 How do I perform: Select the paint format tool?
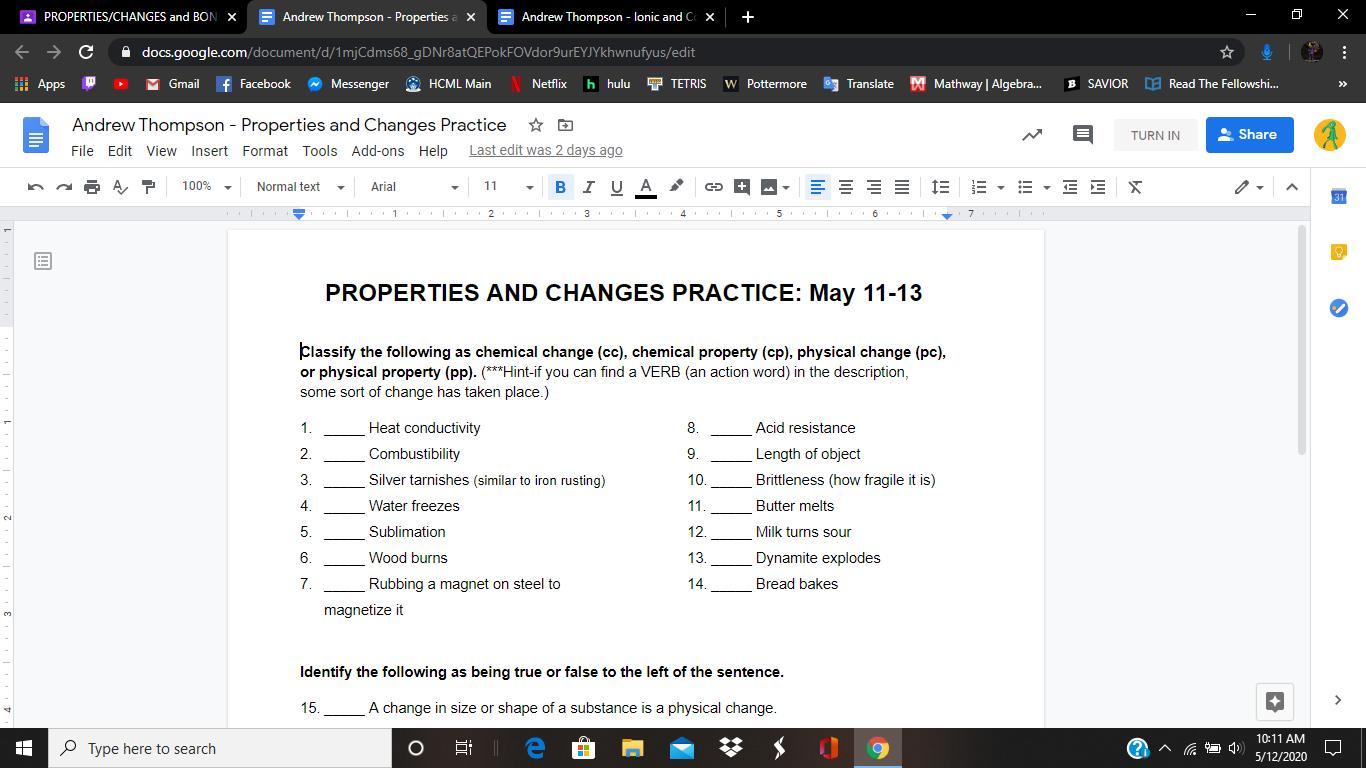tap(148, 187)
